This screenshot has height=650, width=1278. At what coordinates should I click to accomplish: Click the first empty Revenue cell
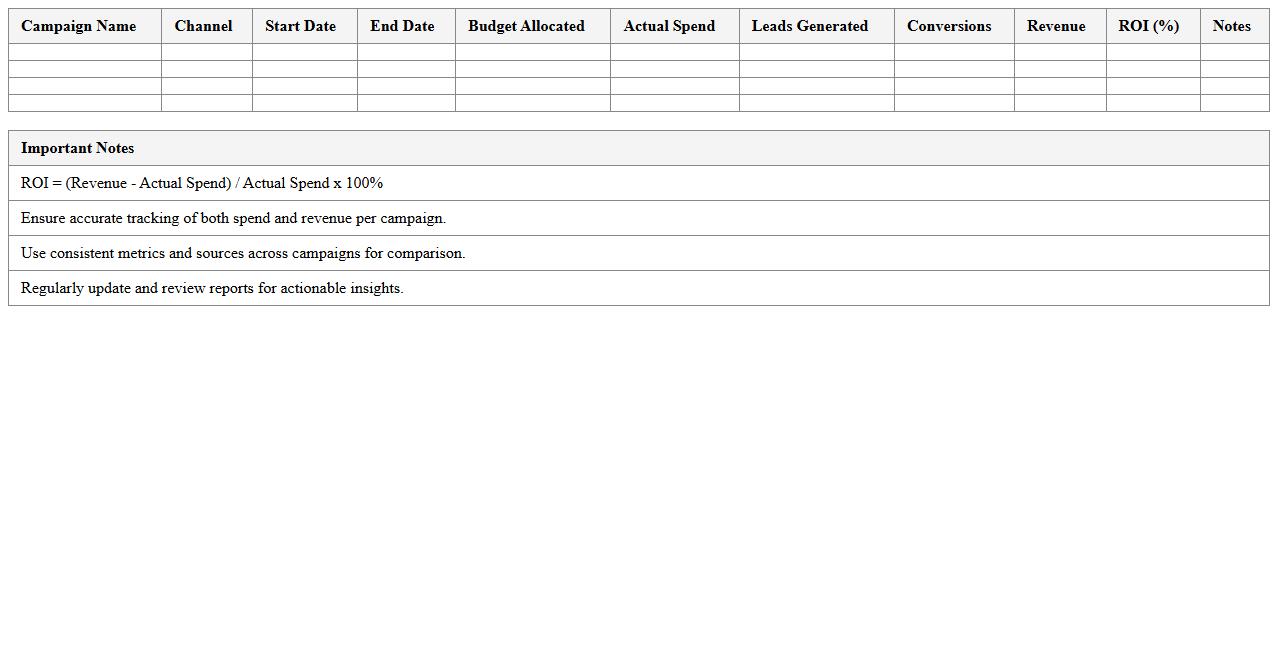point(1056,52)
